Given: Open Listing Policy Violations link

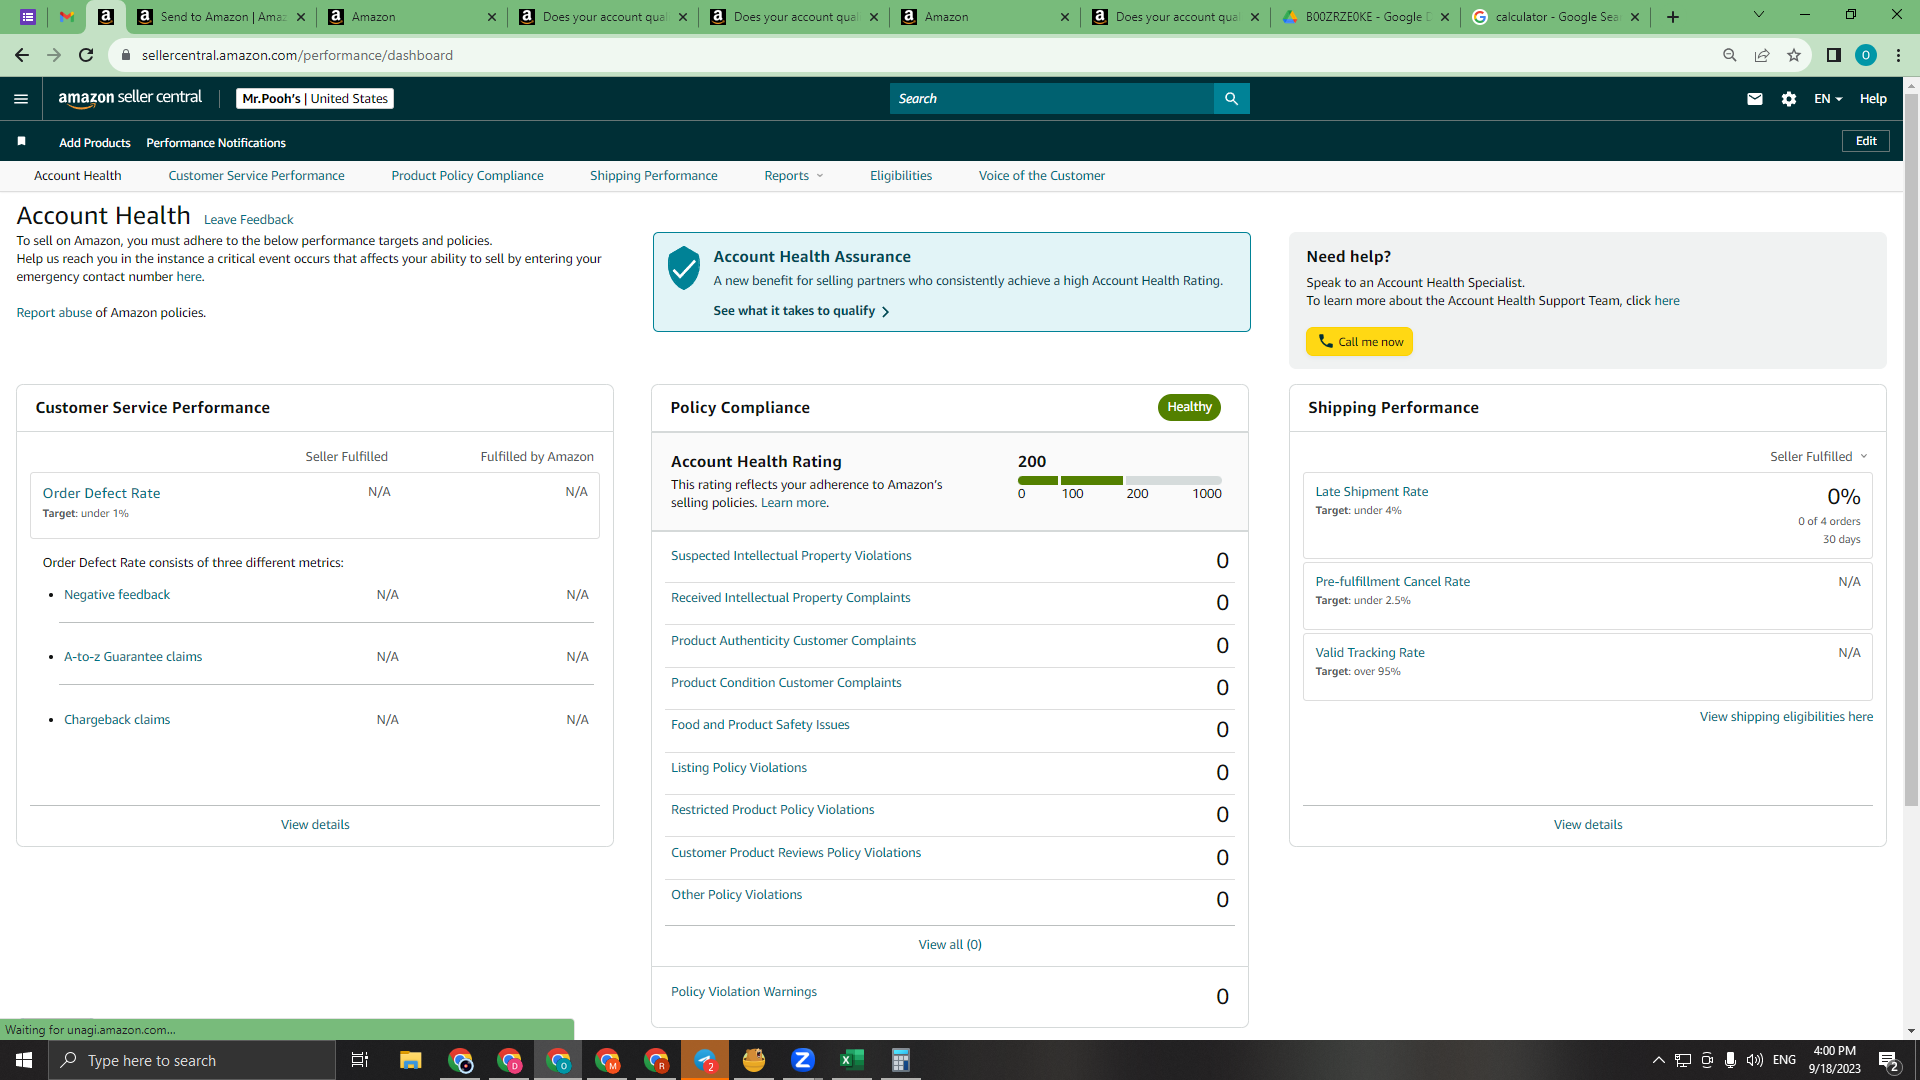Looking at the screenshot, I should (739, 768).
